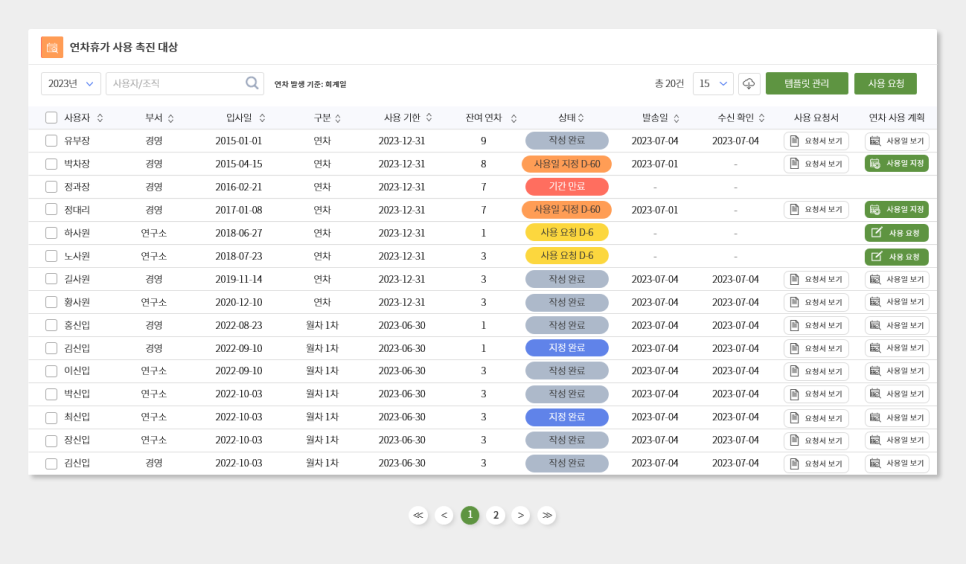
Task: Click 사용일 지정 for 정대리
Action: tap(897, 210)
